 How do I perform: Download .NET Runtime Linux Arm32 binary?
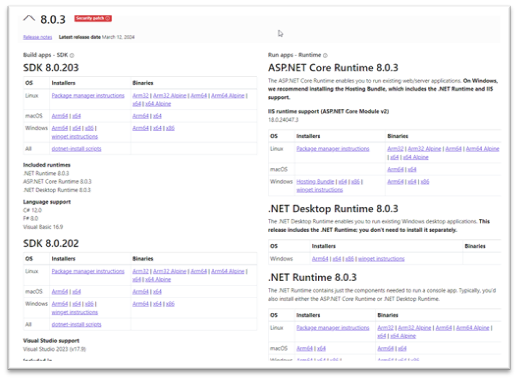click(x=386, y=328)
